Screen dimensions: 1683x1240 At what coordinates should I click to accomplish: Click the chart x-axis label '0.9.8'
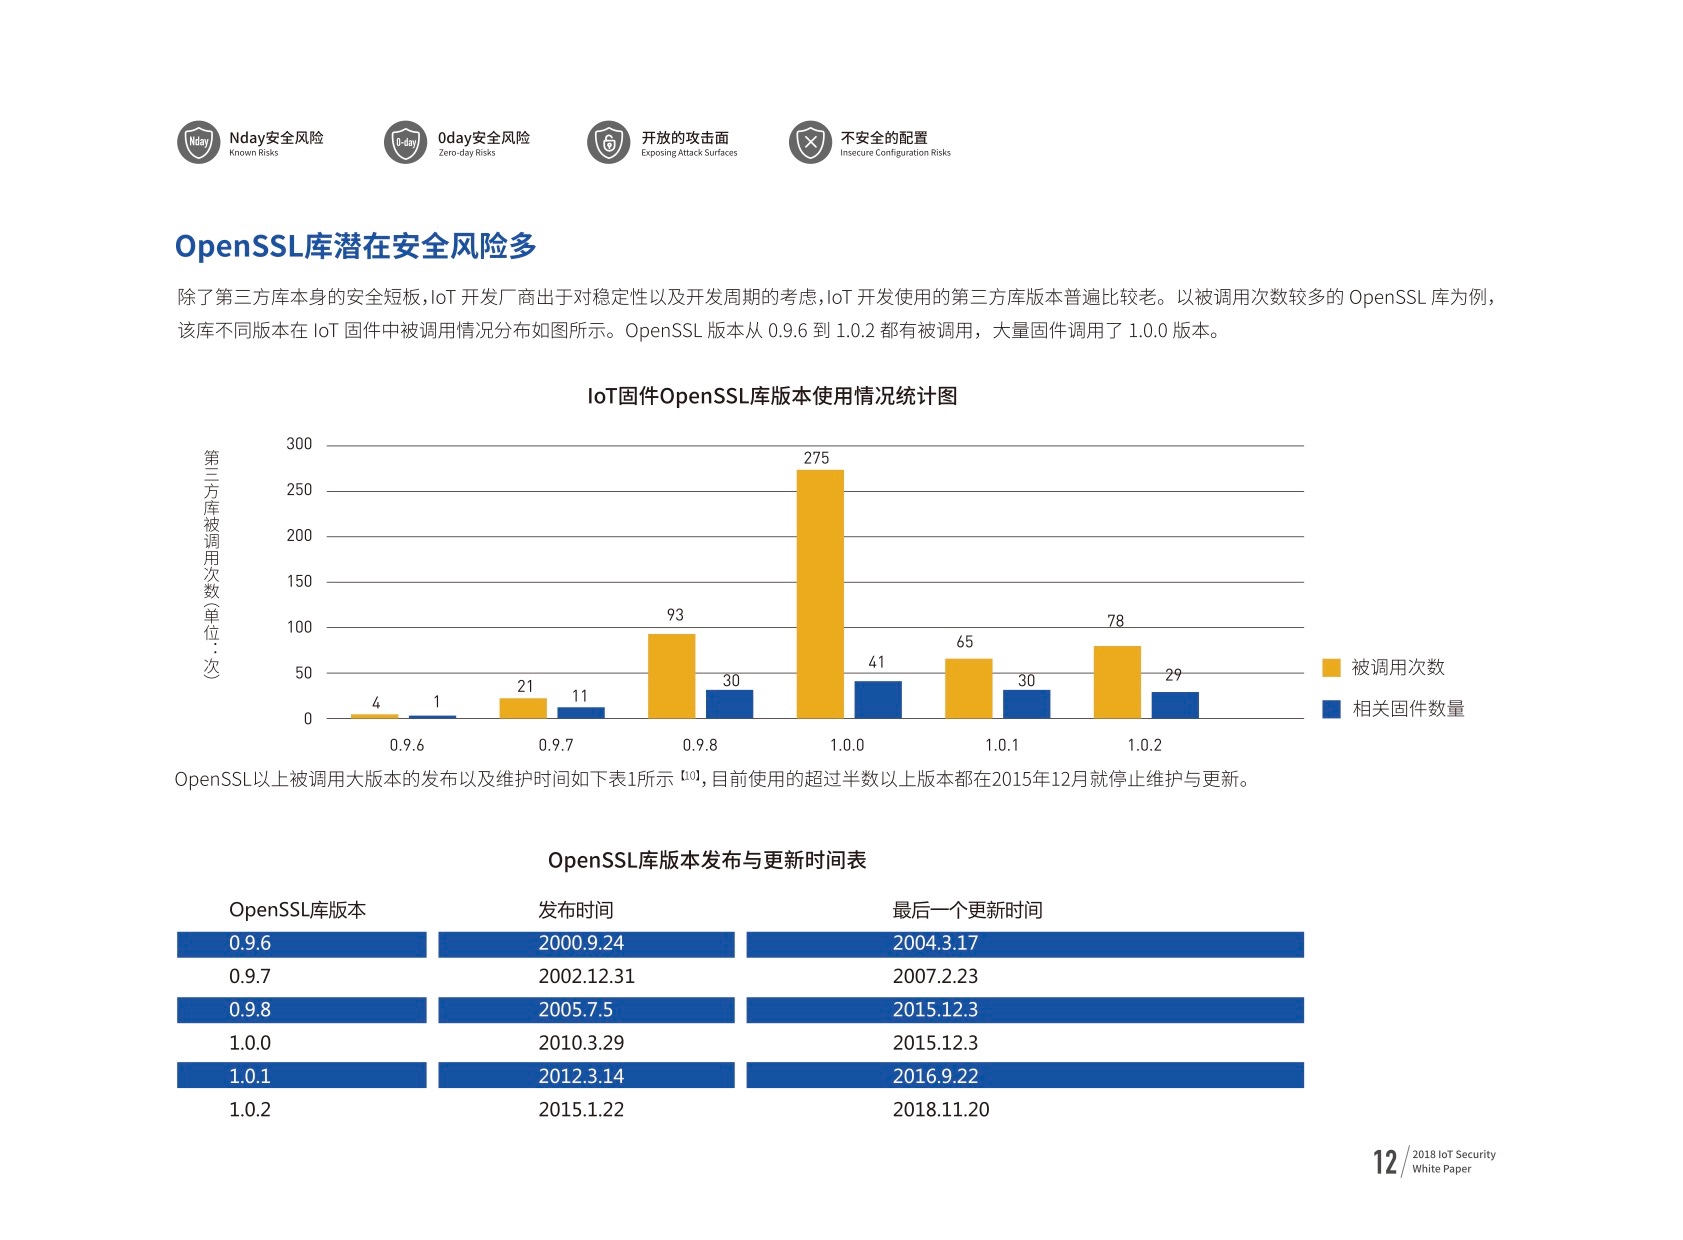point(700,745)
